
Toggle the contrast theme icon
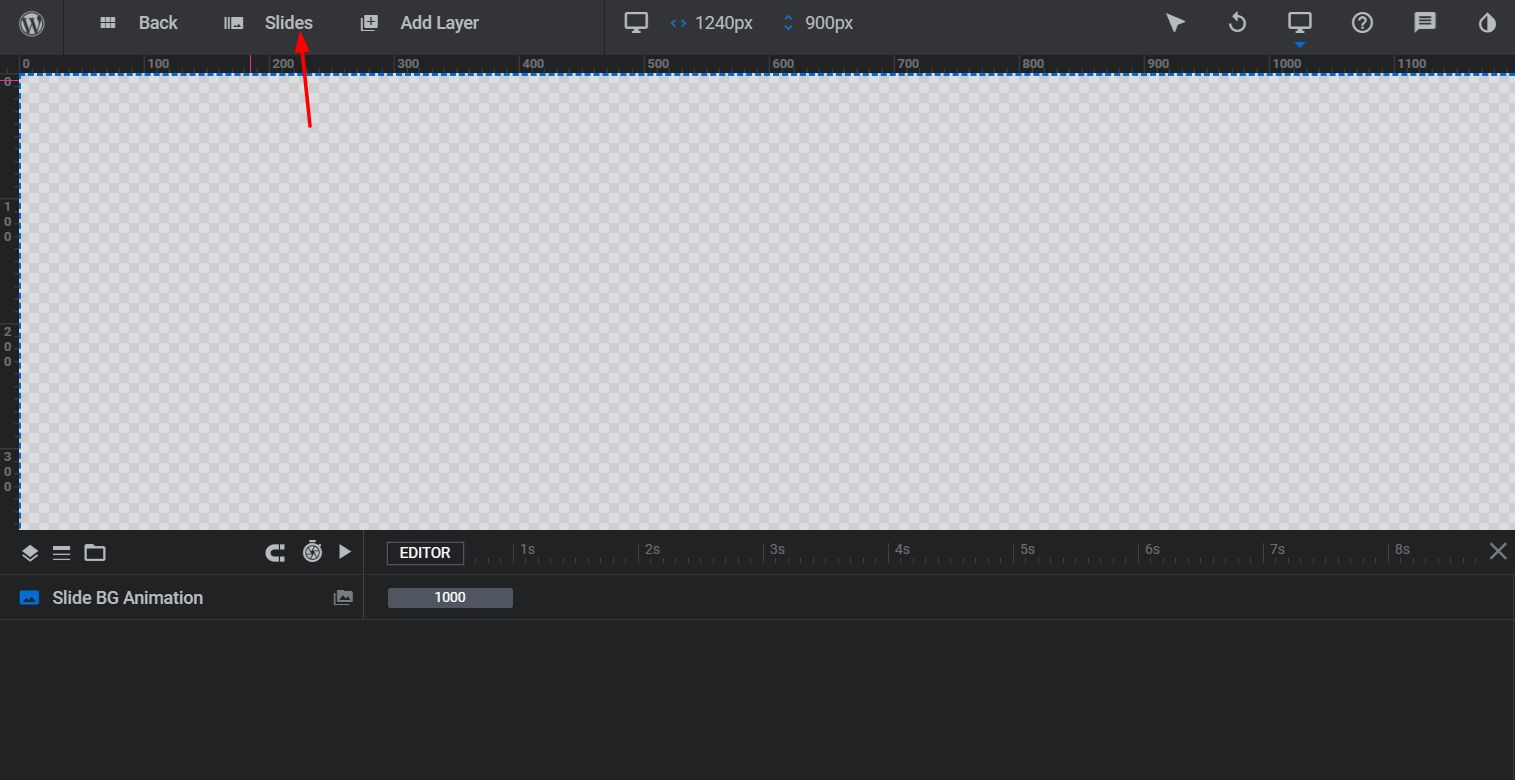point(1487,23)
